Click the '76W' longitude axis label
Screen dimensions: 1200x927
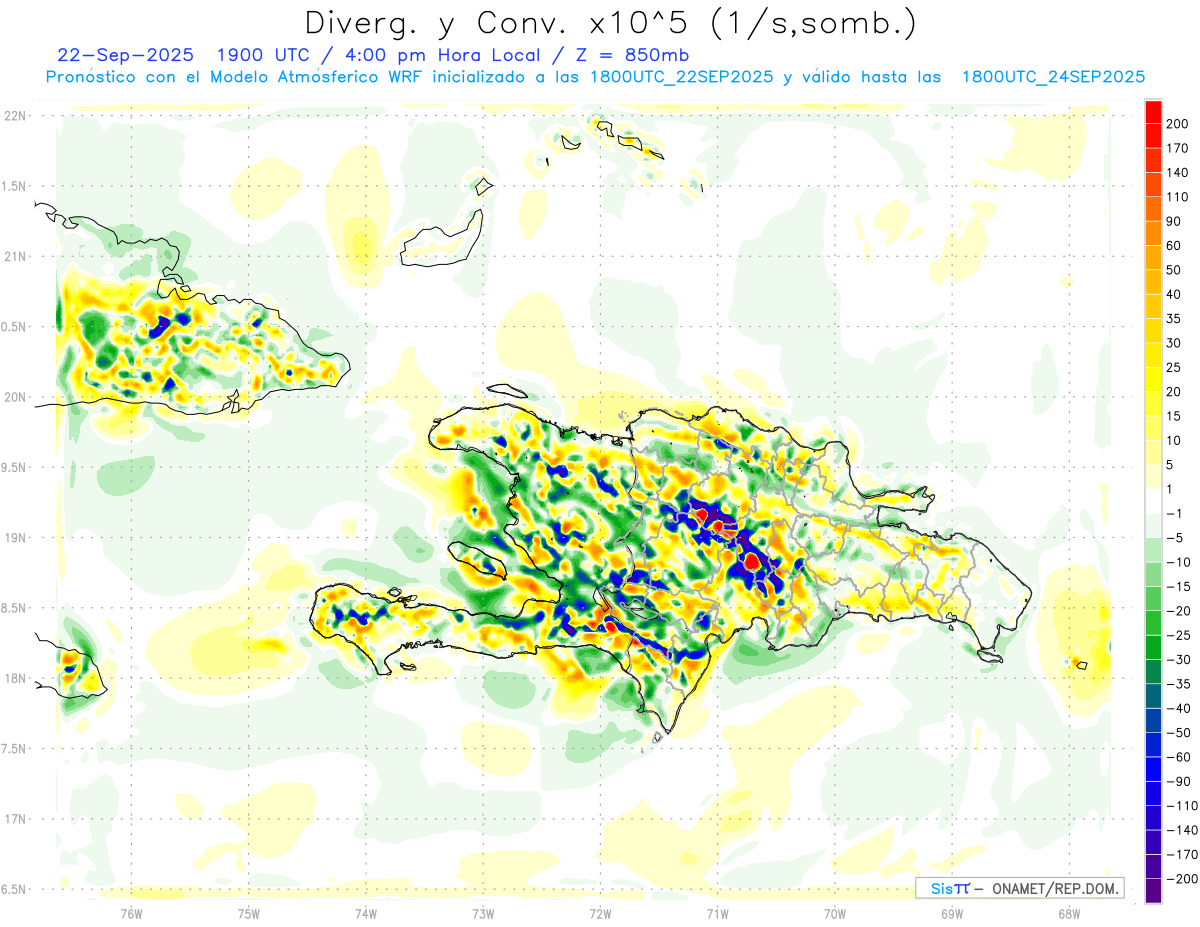131,912
